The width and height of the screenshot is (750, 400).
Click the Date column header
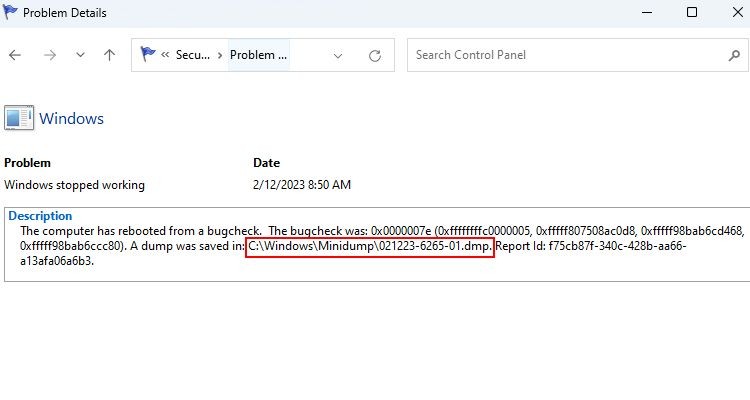click(266, 163)
